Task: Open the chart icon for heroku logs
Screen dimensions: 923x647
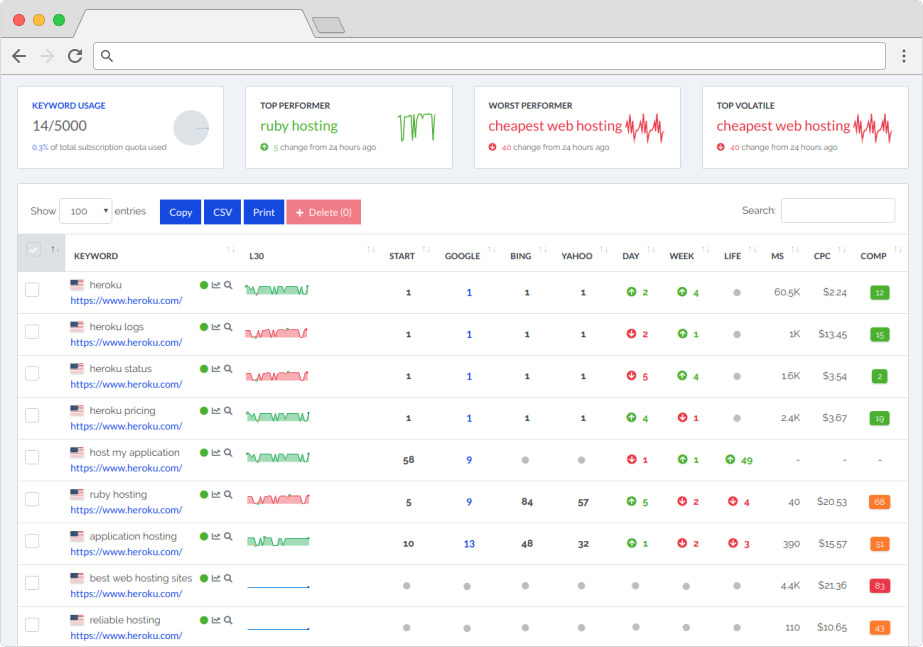Action: tap(216, 327)
